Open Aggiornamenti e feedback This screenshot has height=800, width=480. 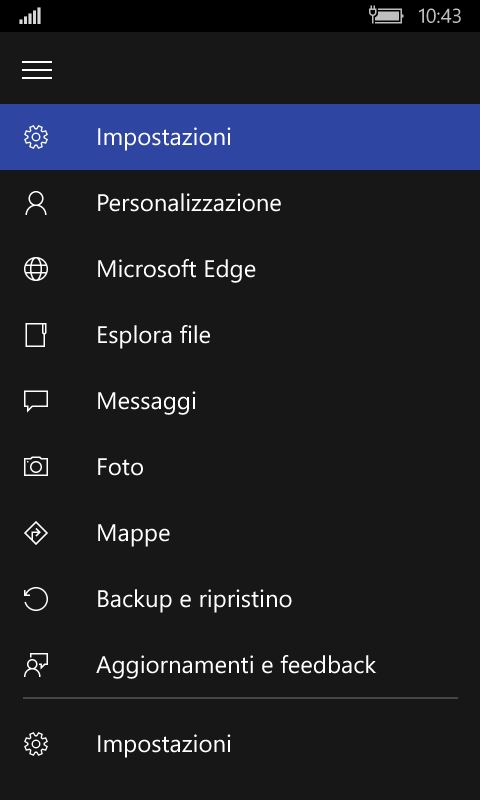click(240, 665)
